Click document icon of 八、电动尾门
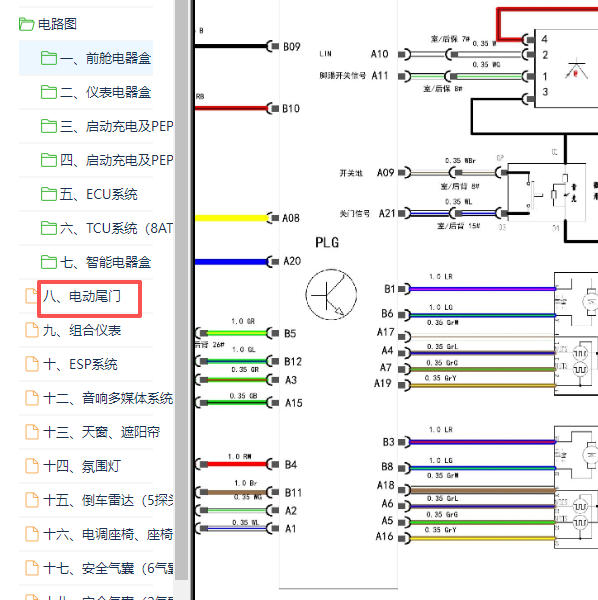The height and width of the screenshot is (600, 598). (31, 296)
